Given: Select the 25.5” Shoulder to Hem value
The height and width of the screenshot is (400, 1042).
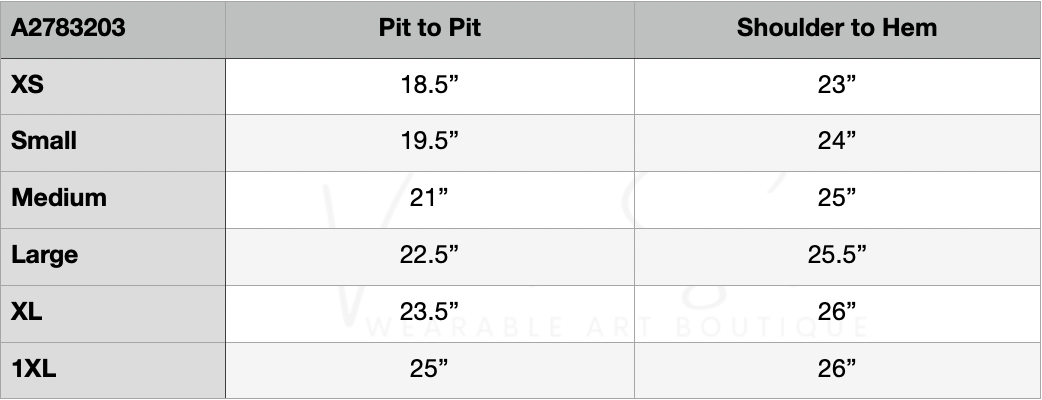Looking at the screenshot, I should pos(837,255).
